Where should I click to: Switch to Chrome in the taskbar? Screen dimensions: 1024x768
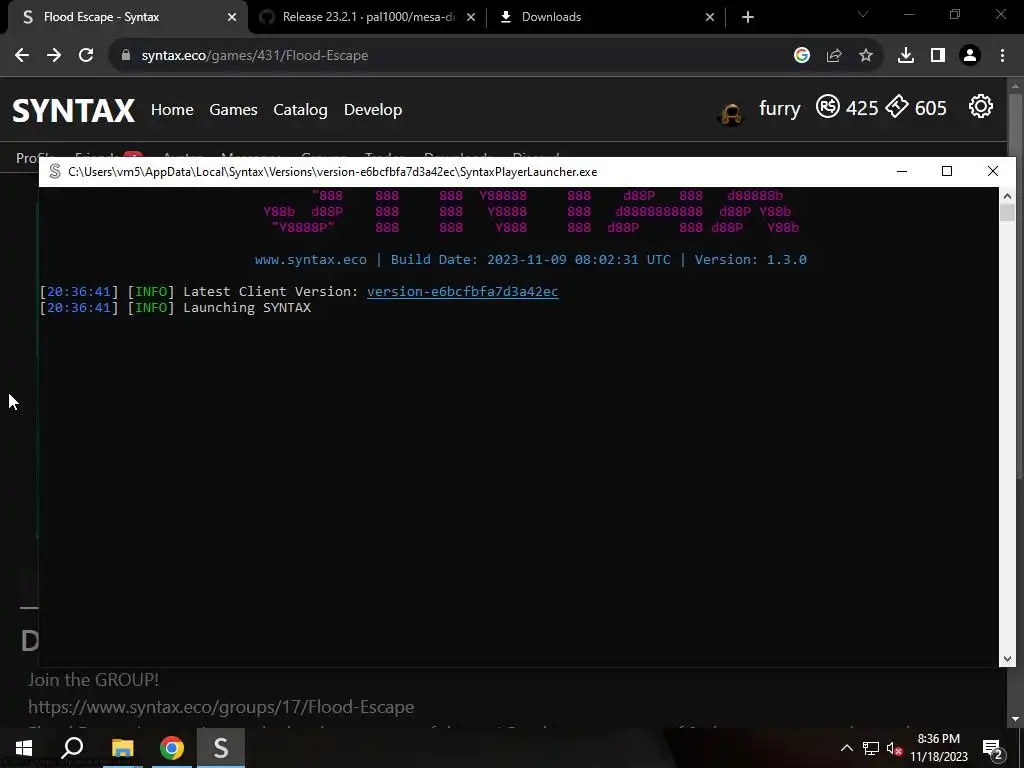tap(172, 748)
